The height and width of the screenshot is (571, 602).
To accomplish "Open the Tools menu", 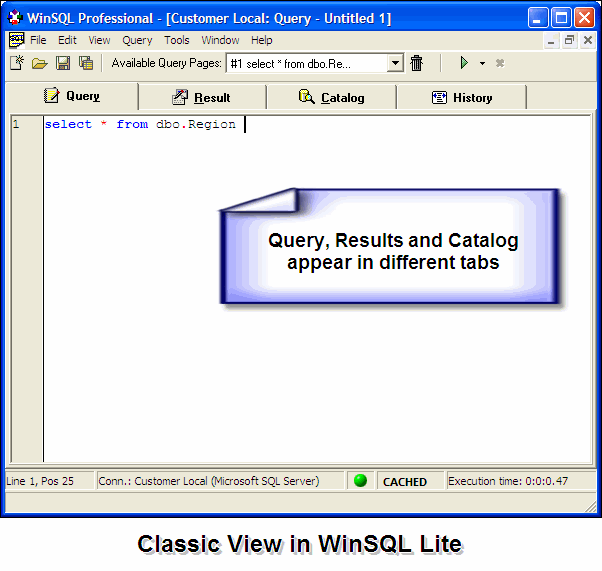I will [177, 40].
